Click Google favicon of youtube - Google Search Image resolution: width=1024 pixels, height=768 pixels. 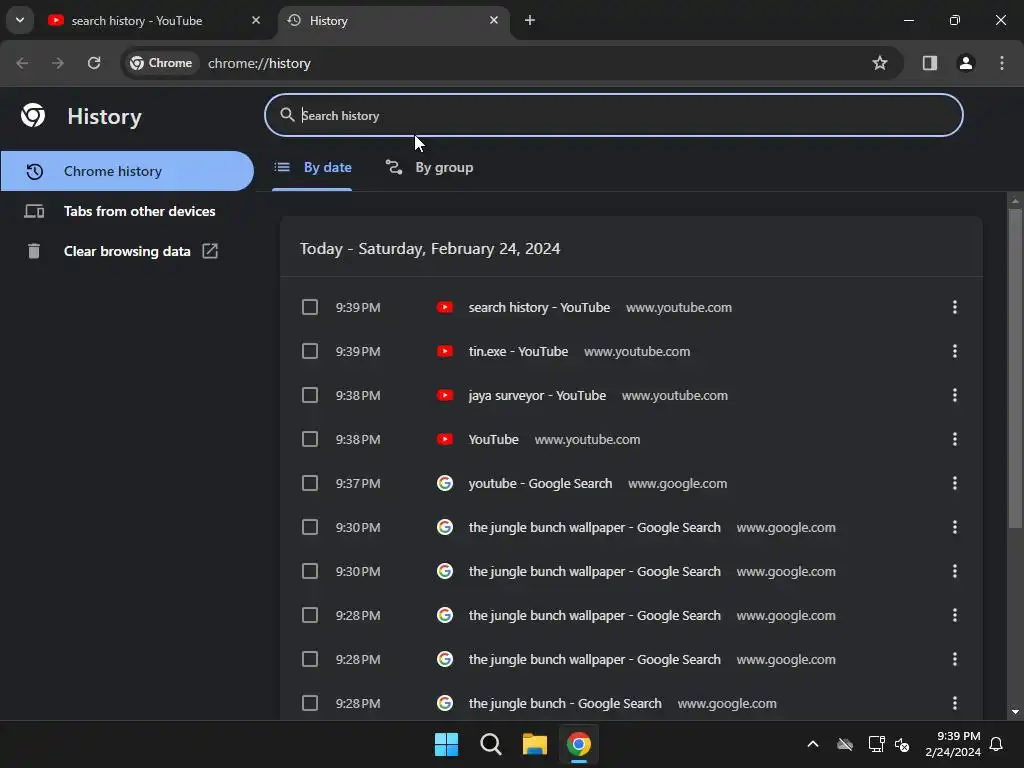[445, 483]
